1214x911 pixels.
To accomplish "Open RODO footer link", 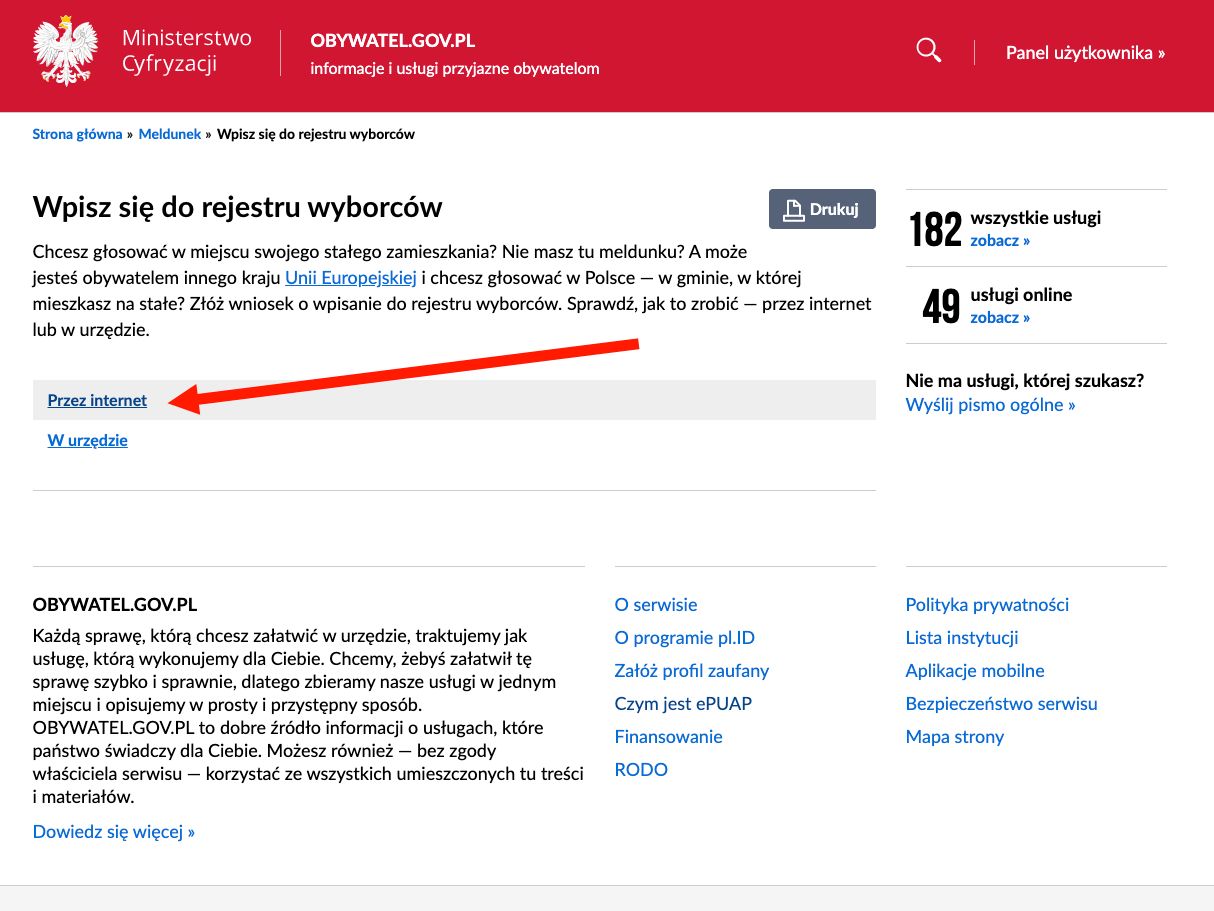I will [641, 769].
